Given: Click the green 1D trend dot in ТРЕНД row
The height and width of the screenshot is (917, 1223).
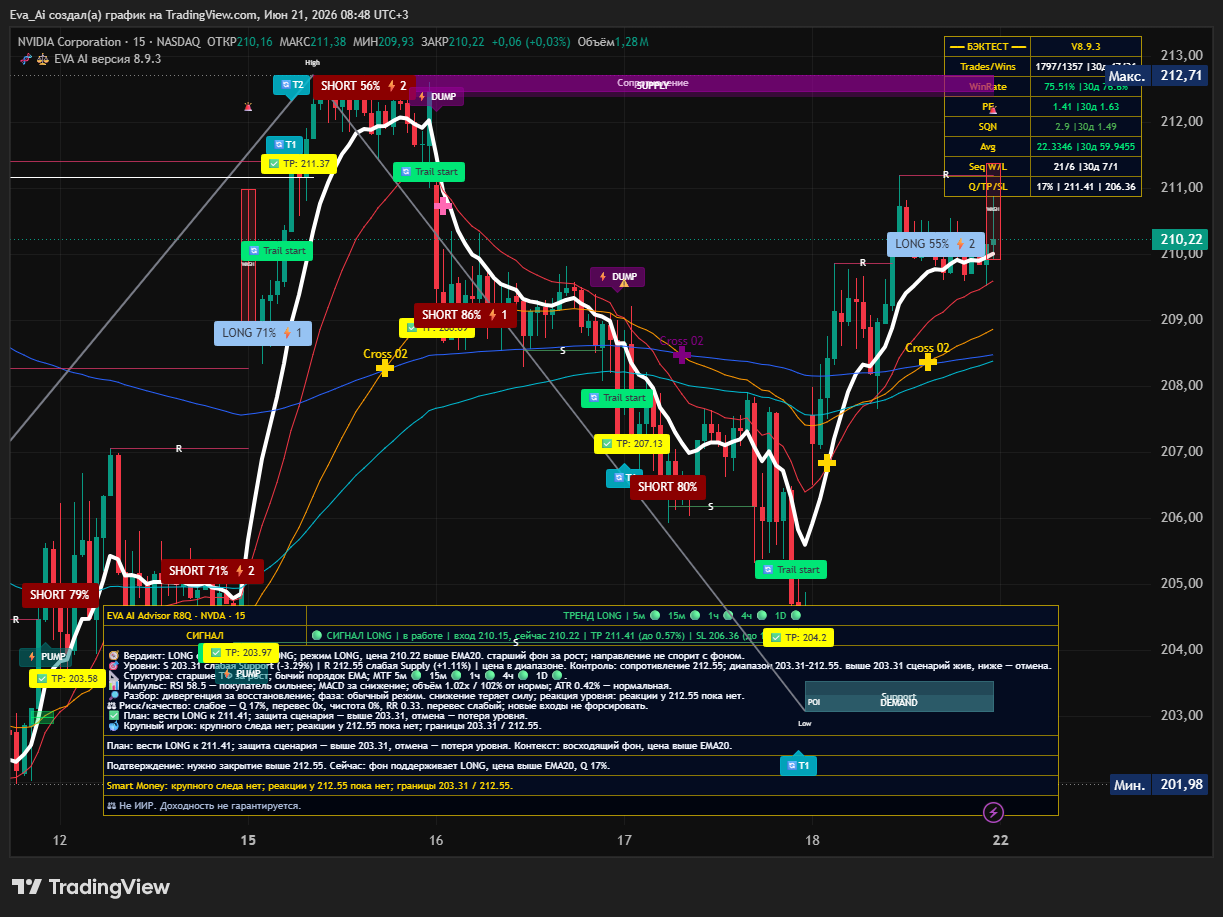Looking at the screenshot, I should pos(795,615).
